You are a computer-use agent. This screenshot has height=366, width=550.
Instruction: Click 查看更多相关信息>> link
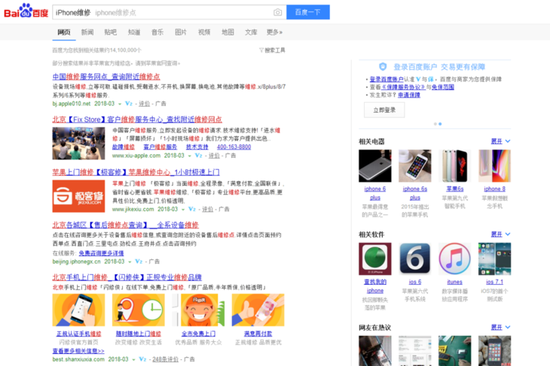point(78,351)
